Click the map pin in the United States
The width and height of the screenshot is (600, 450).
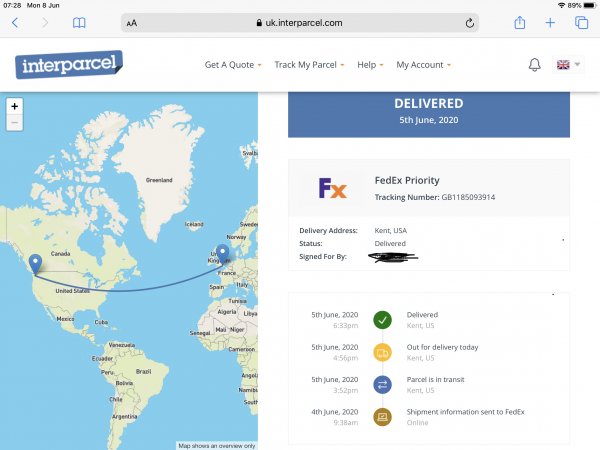click(x=35, y=264)
